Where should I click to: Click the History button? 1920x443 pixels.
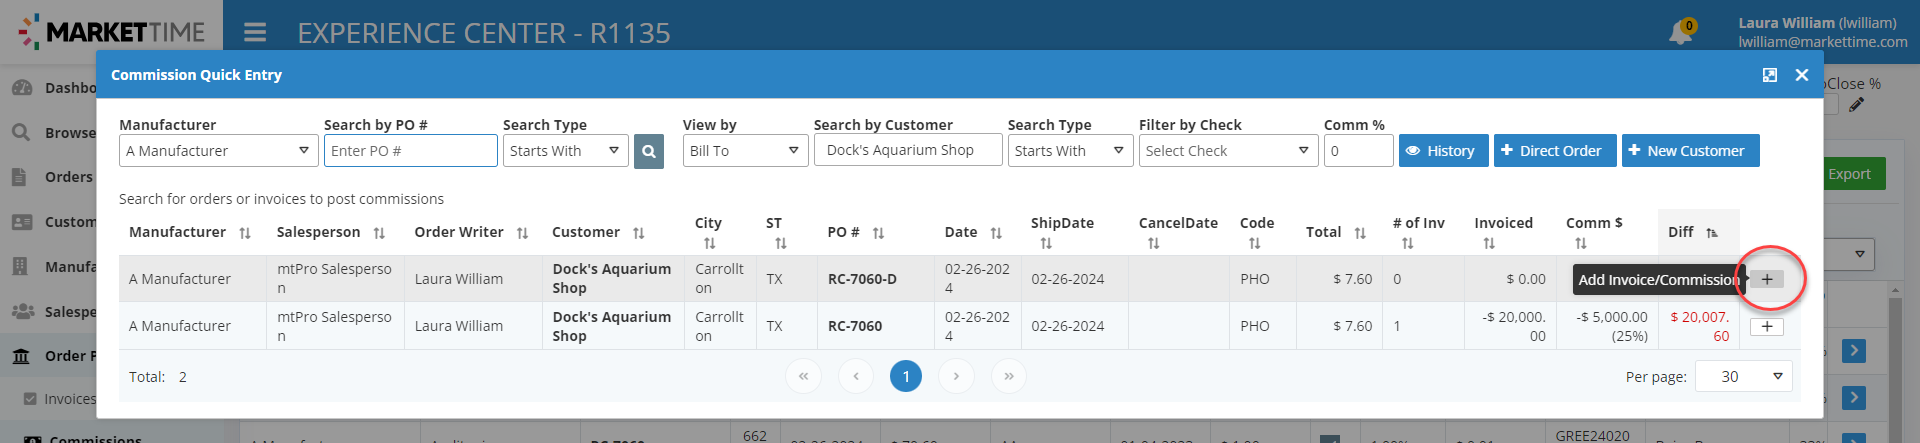coord(1442,151)
